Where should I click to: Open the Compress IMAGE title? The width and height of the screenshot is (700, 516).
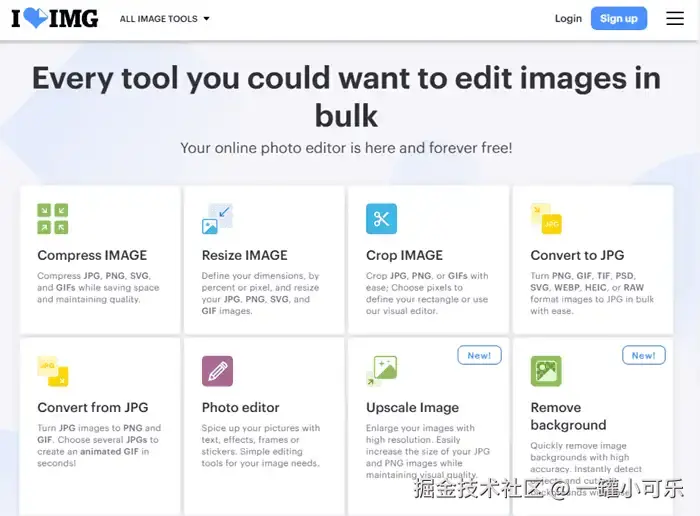[92, 255]
